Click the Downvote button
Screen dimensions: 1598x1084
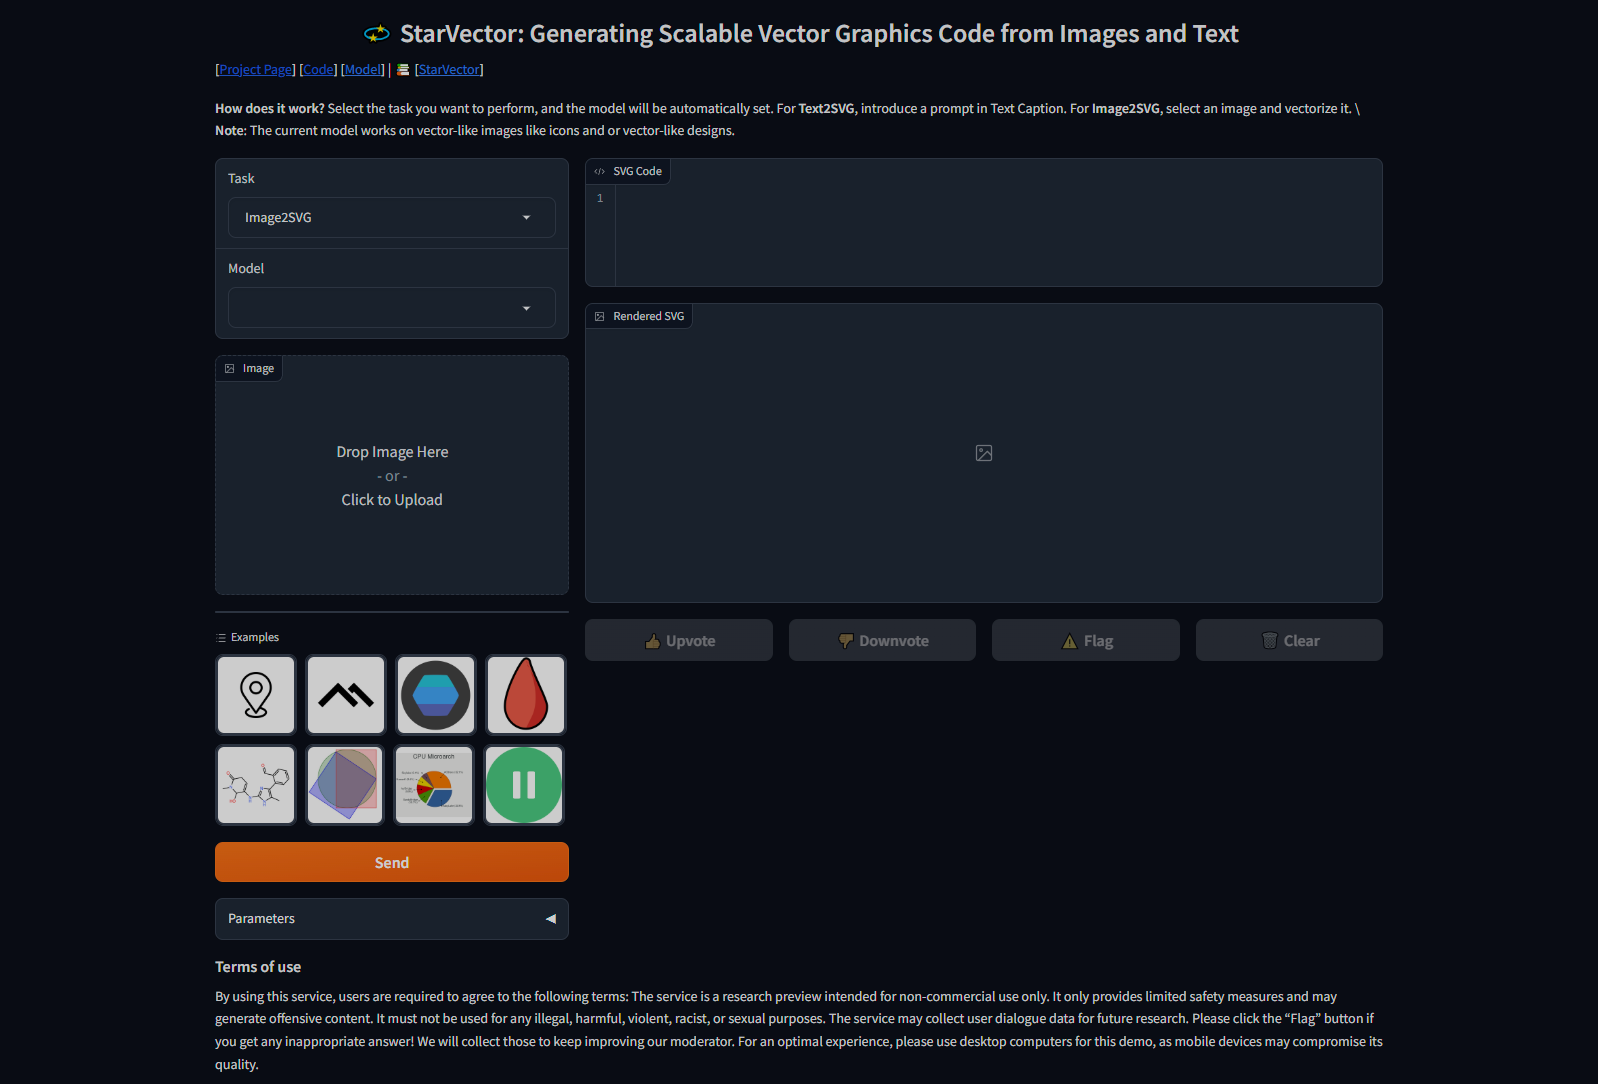click(x=882, y=640)
